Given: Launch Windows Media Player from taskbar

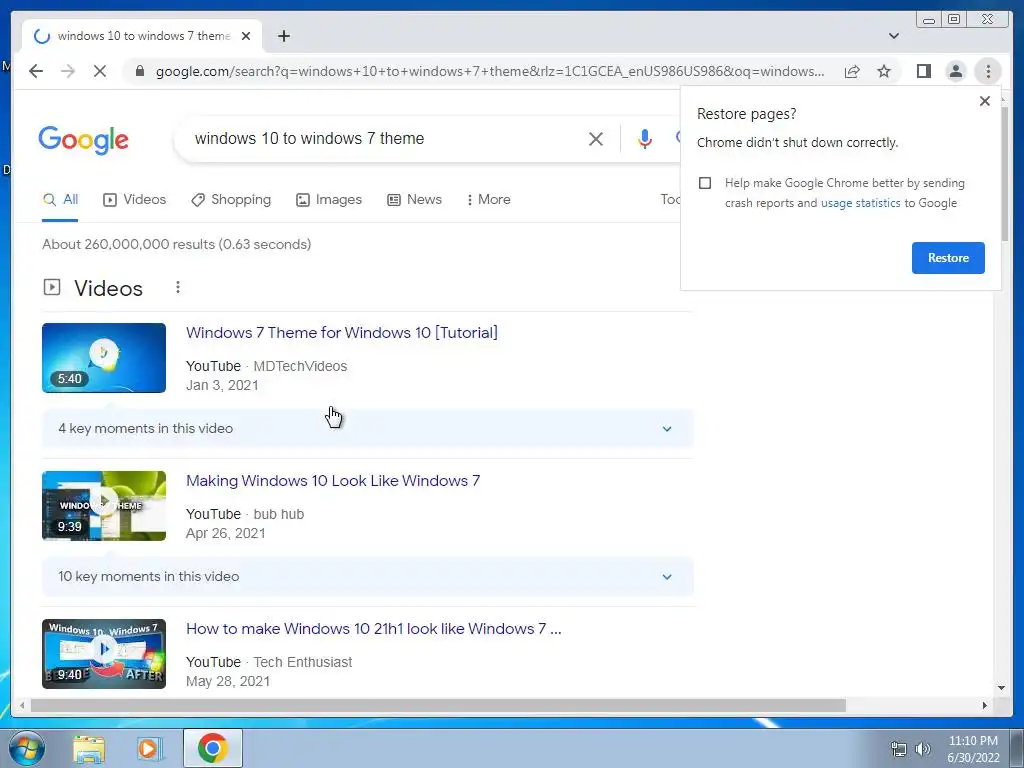Looking at the screenshot, I should tap(149, 748).
